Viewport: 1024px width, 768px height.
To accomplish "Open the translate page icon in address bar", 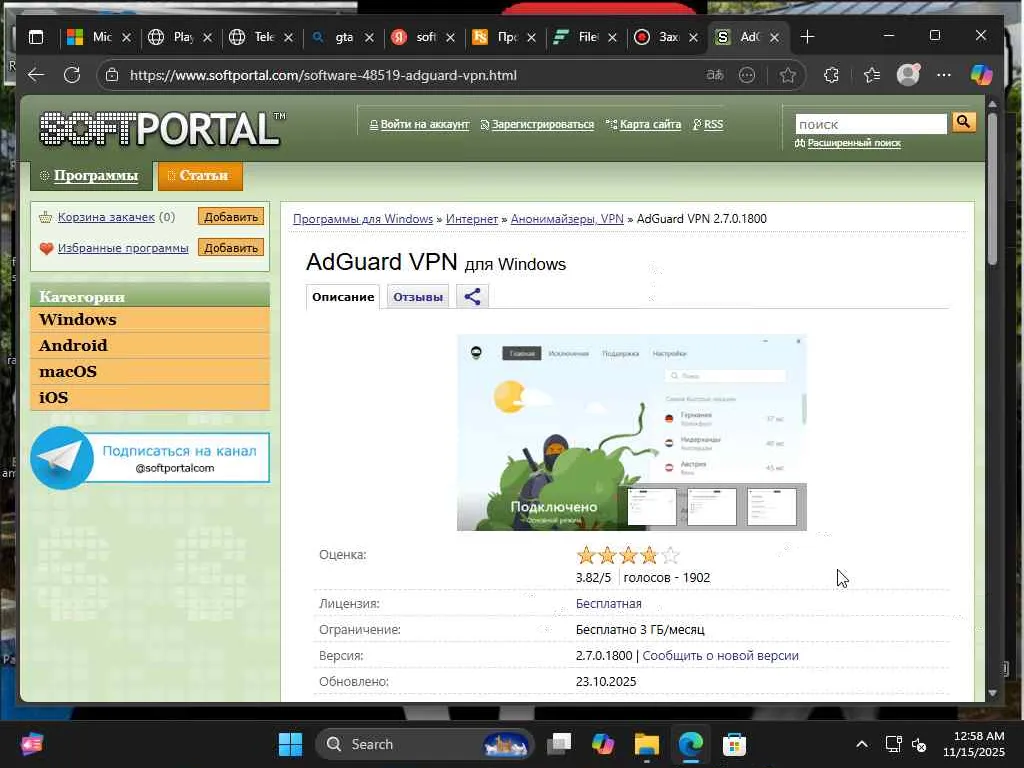I will click(714, 75).
